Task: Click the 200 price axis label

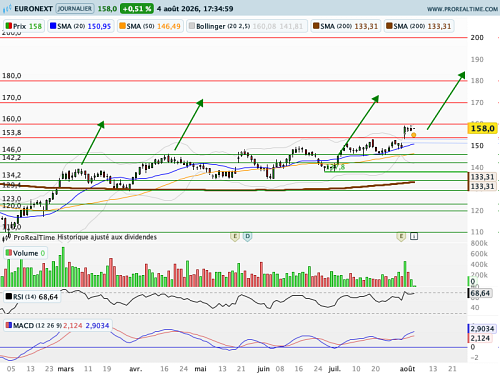Action: (477, 38)
